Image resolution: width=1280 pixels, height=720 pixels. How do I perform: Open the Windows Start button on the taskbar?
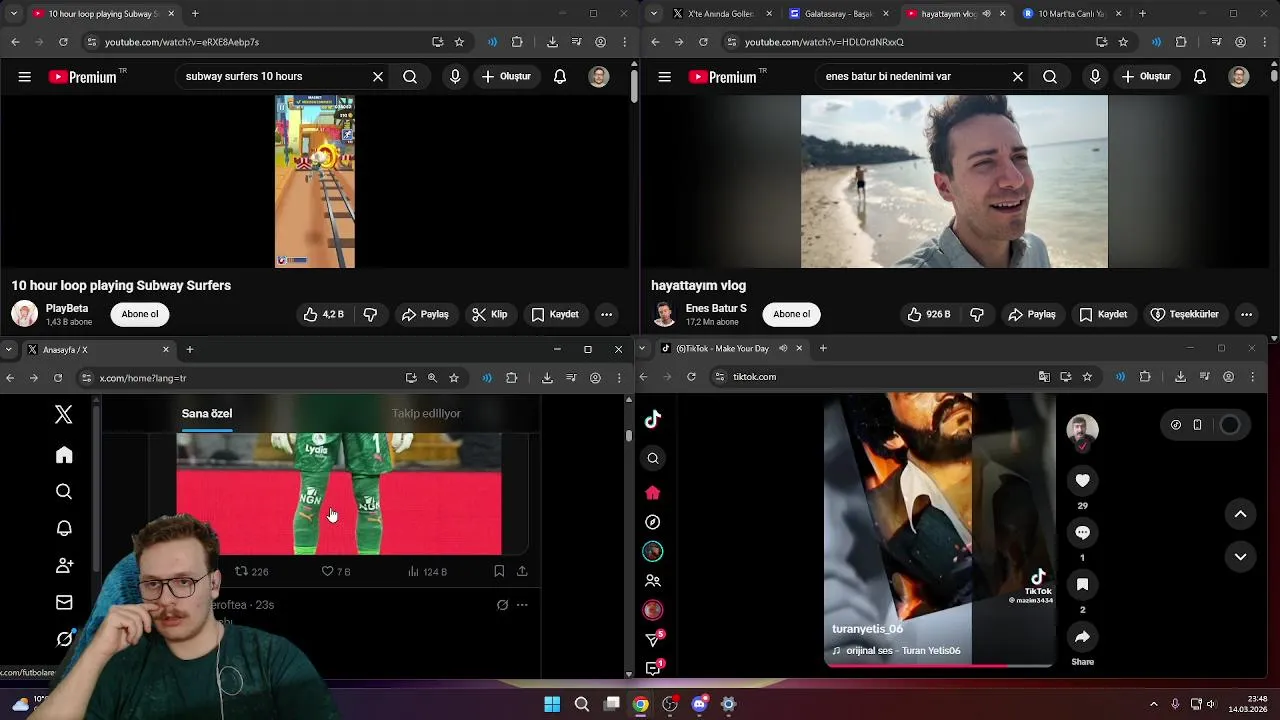(x=552, y=704)
